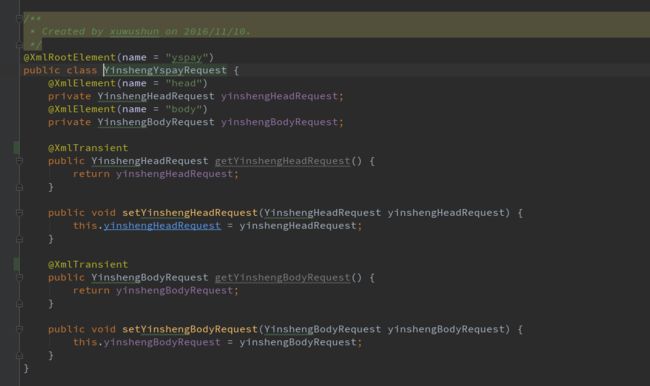Screen dimensions: 650x386
Task: Click @XmlTransient above getYinshengHeadRequest
Action: click(x=88, y=148)
